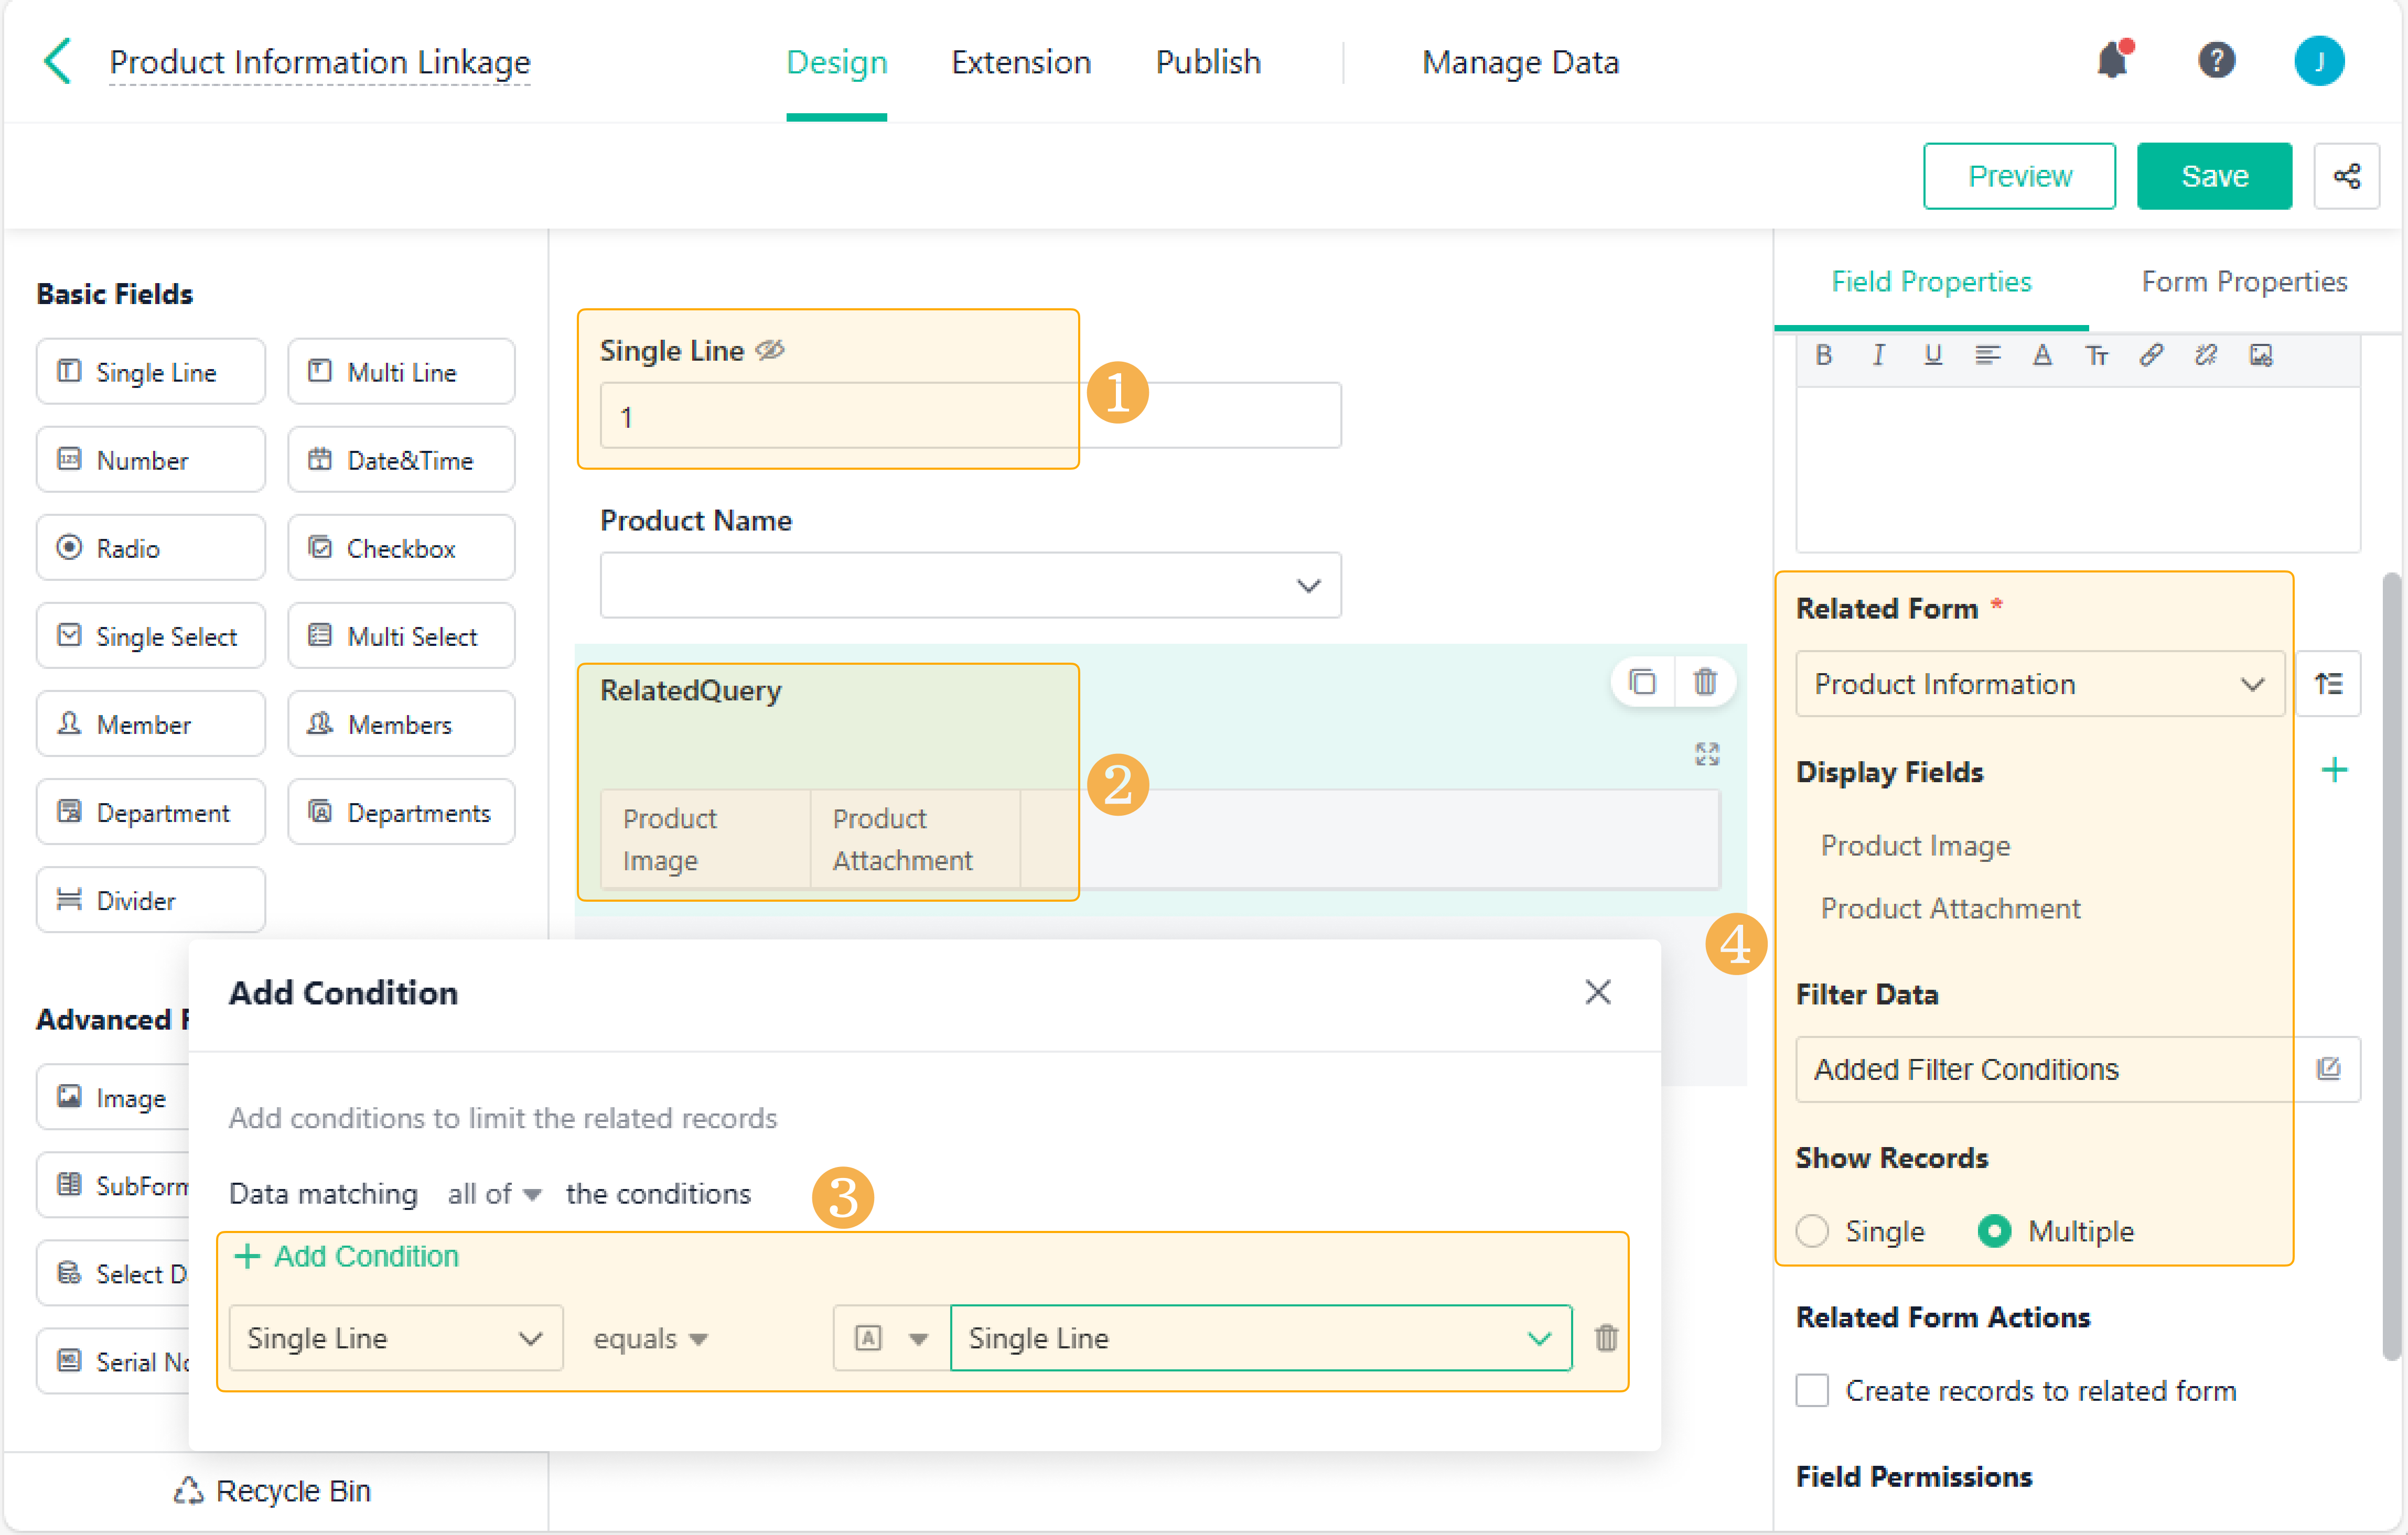Toggle italic in description editor

1878,356
